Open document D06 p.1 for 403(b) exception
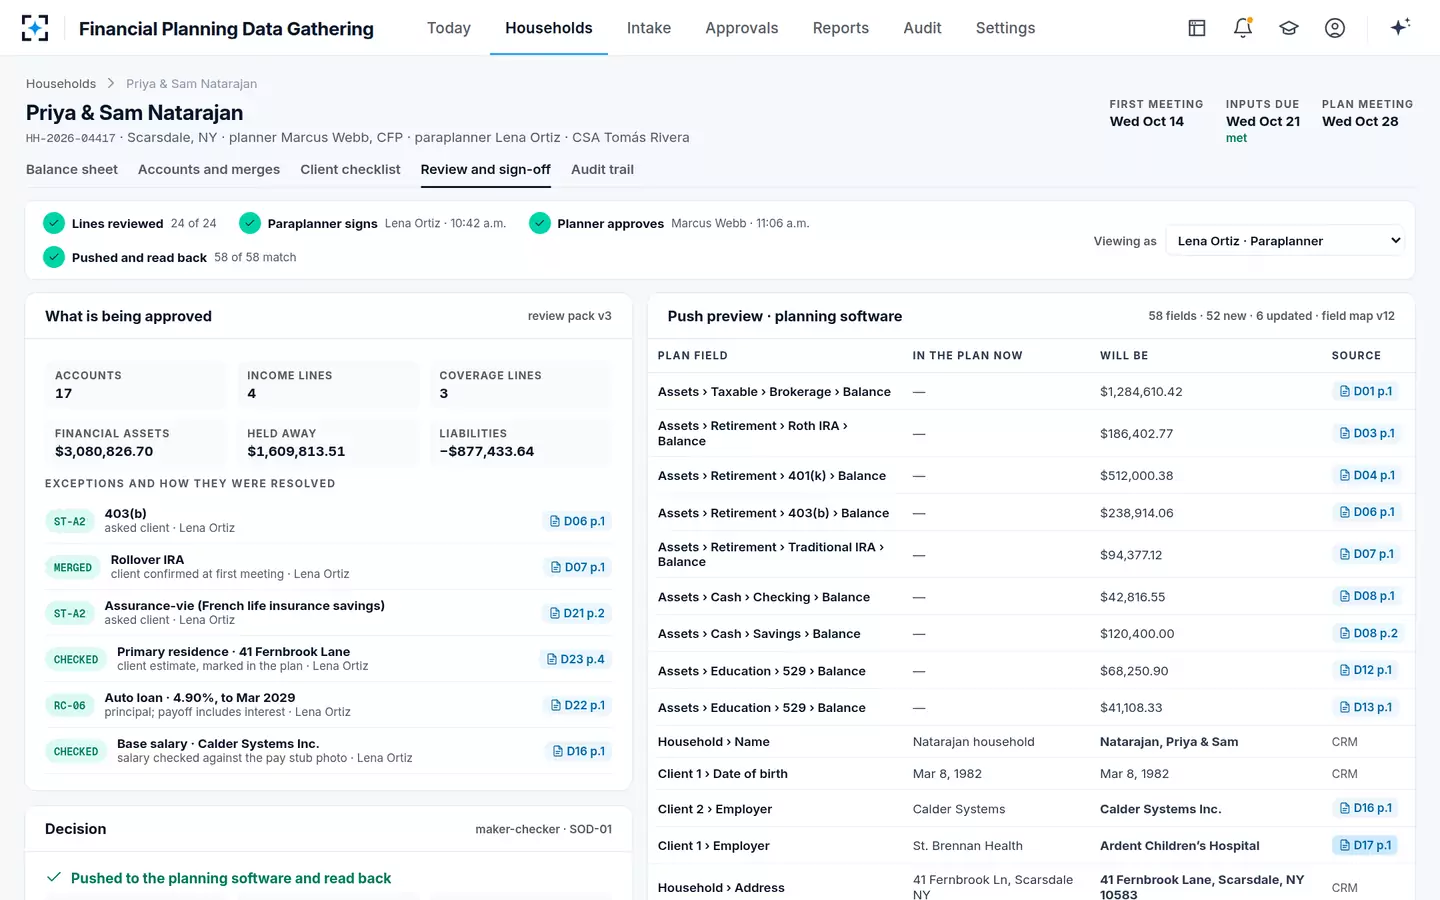The height and width of the screenshot is (900, 1440). pos(578,521)
